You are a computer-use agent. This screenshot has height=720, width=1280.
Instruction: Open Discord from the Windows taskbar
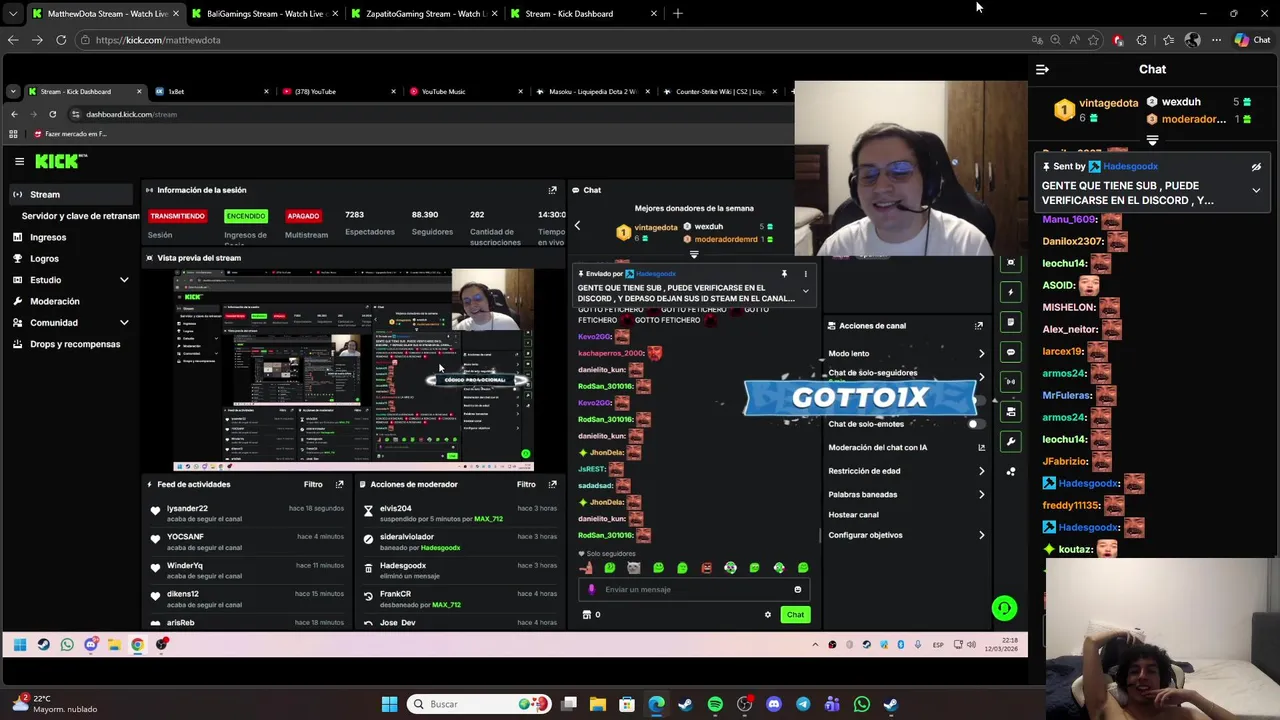tap(773, 704)
